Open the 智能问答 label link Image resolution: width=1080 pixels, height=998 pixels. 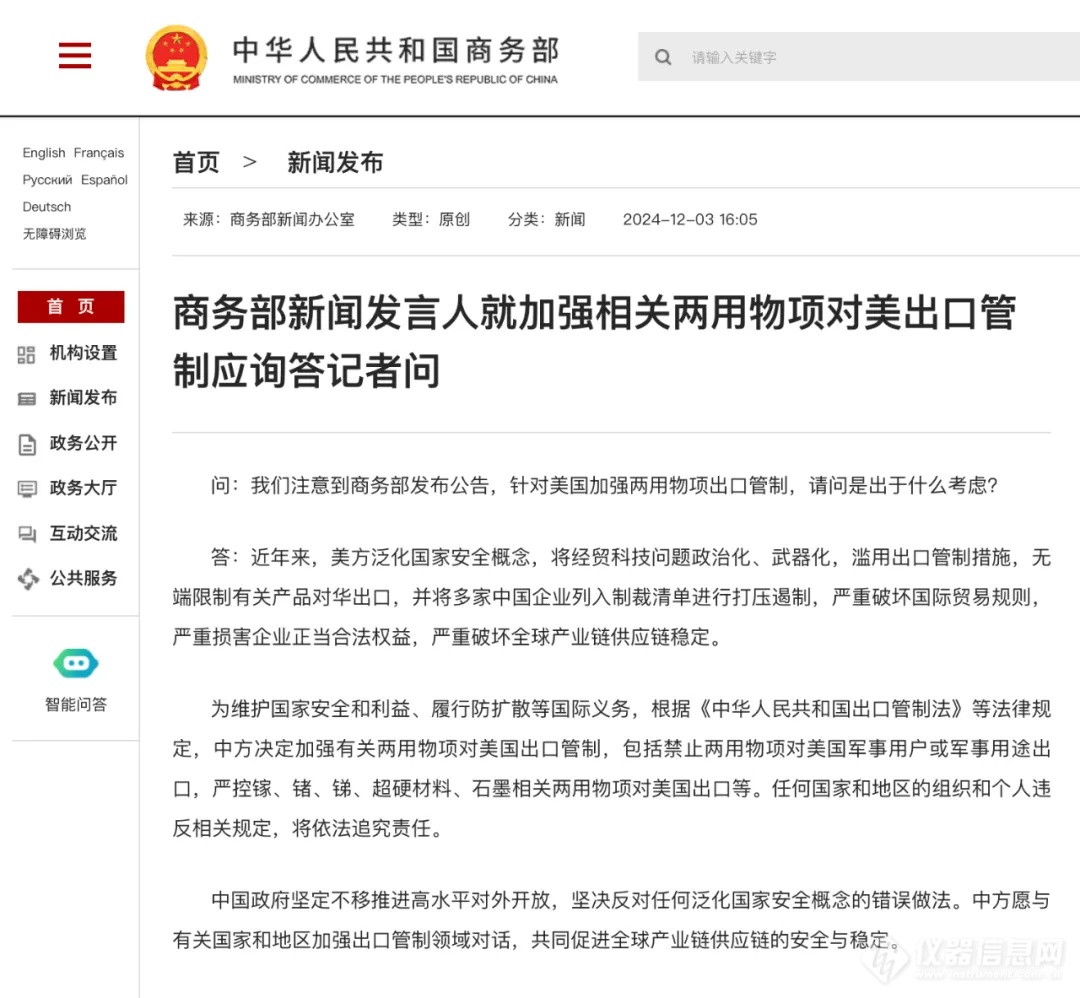click(76, 704)
